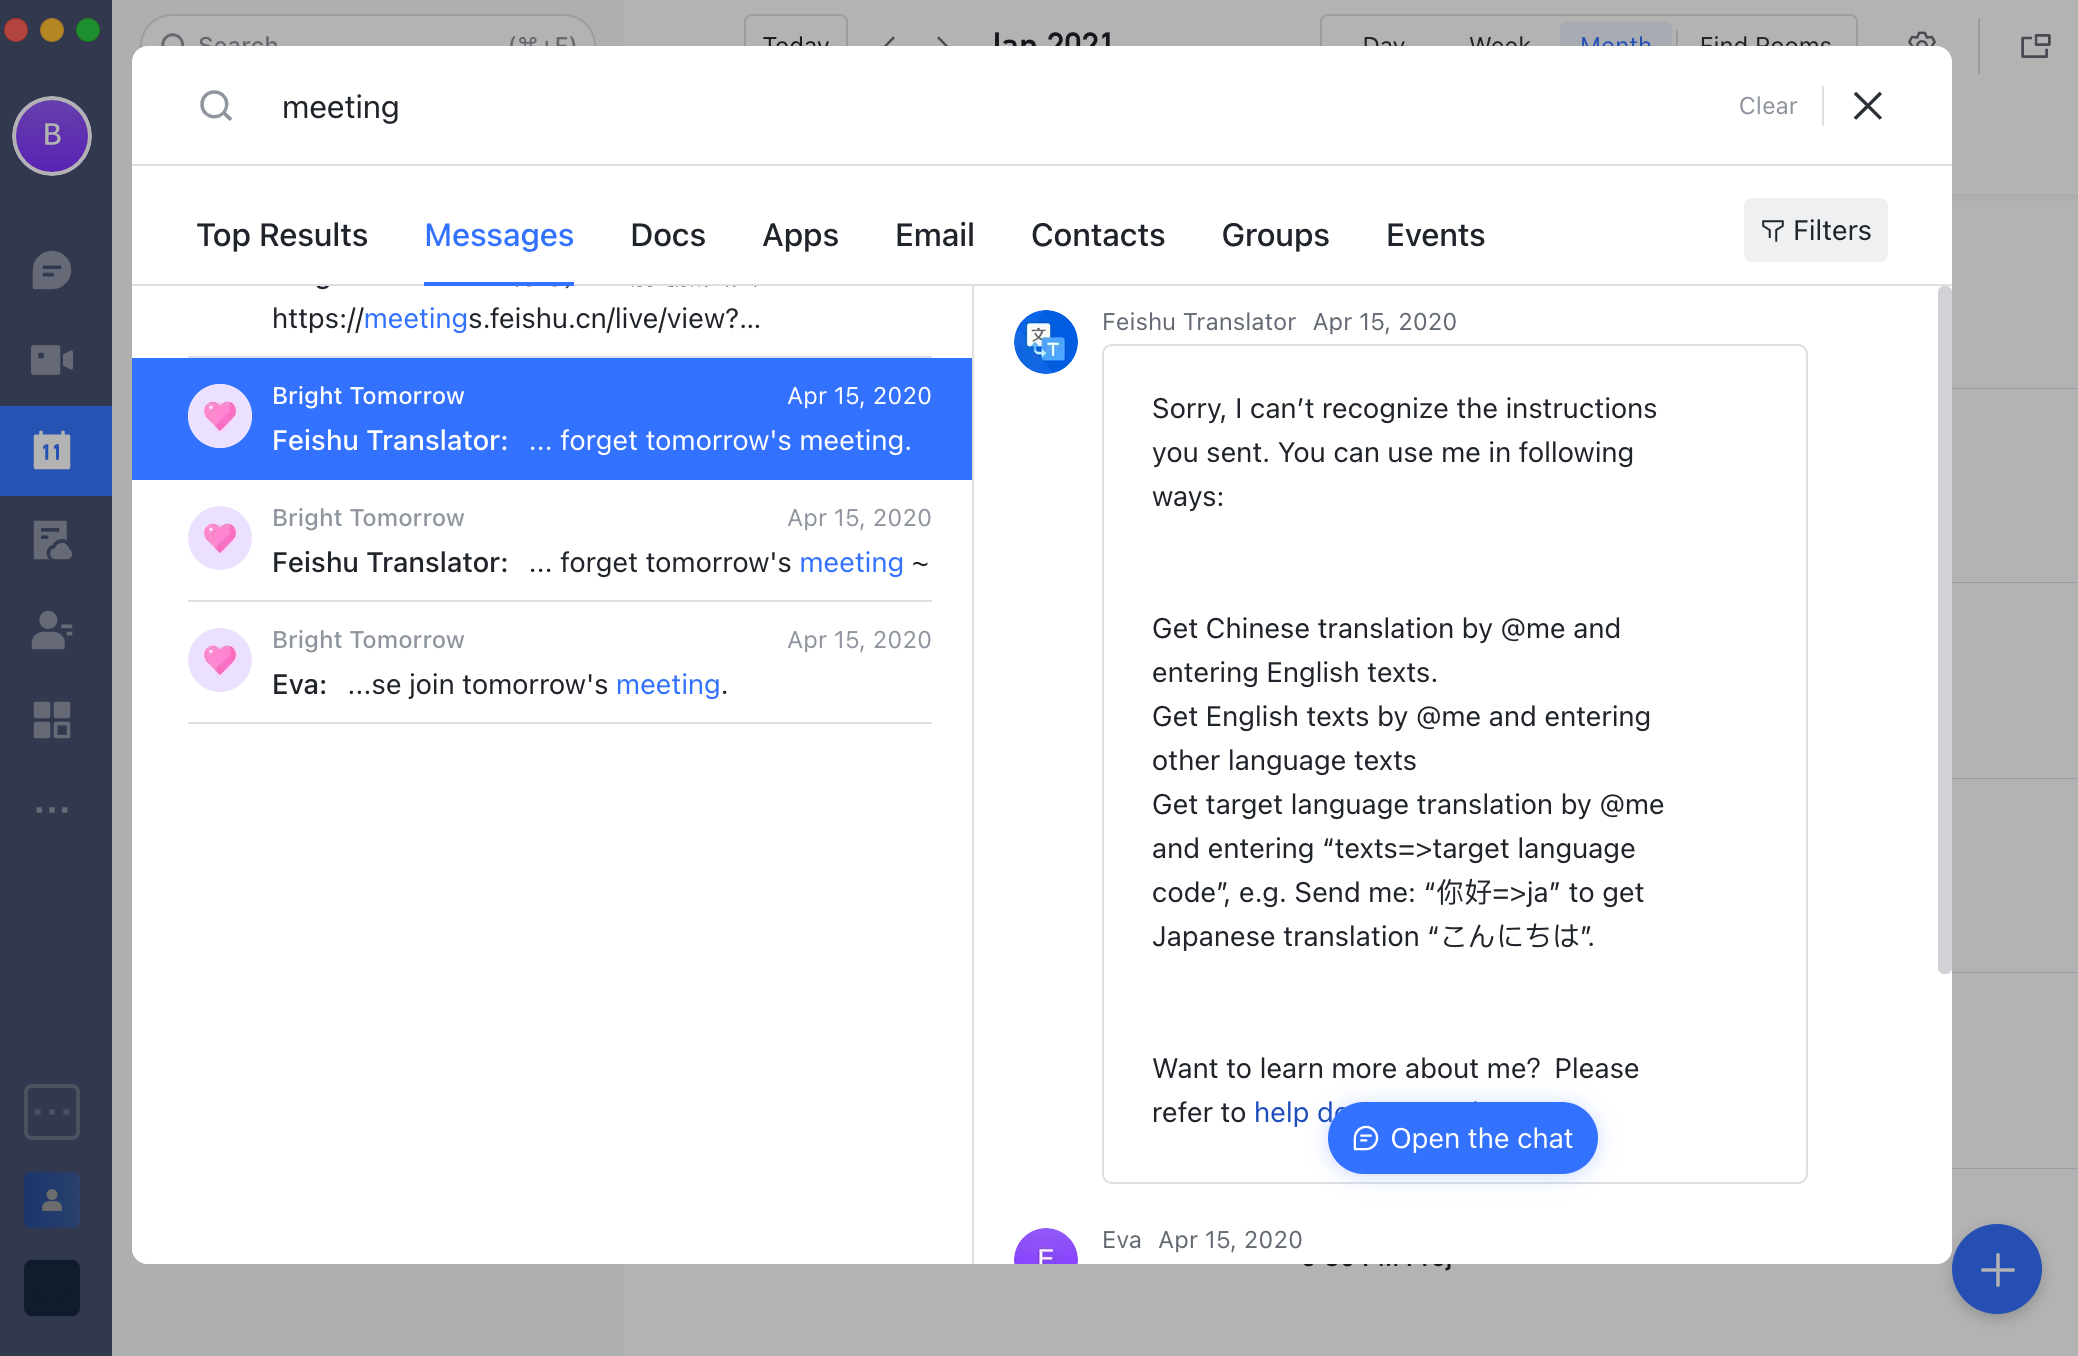Close the search dialog with X
Image resolution: width=2078 pixels, height=1356 pixels.
[x=1868, y=106]
